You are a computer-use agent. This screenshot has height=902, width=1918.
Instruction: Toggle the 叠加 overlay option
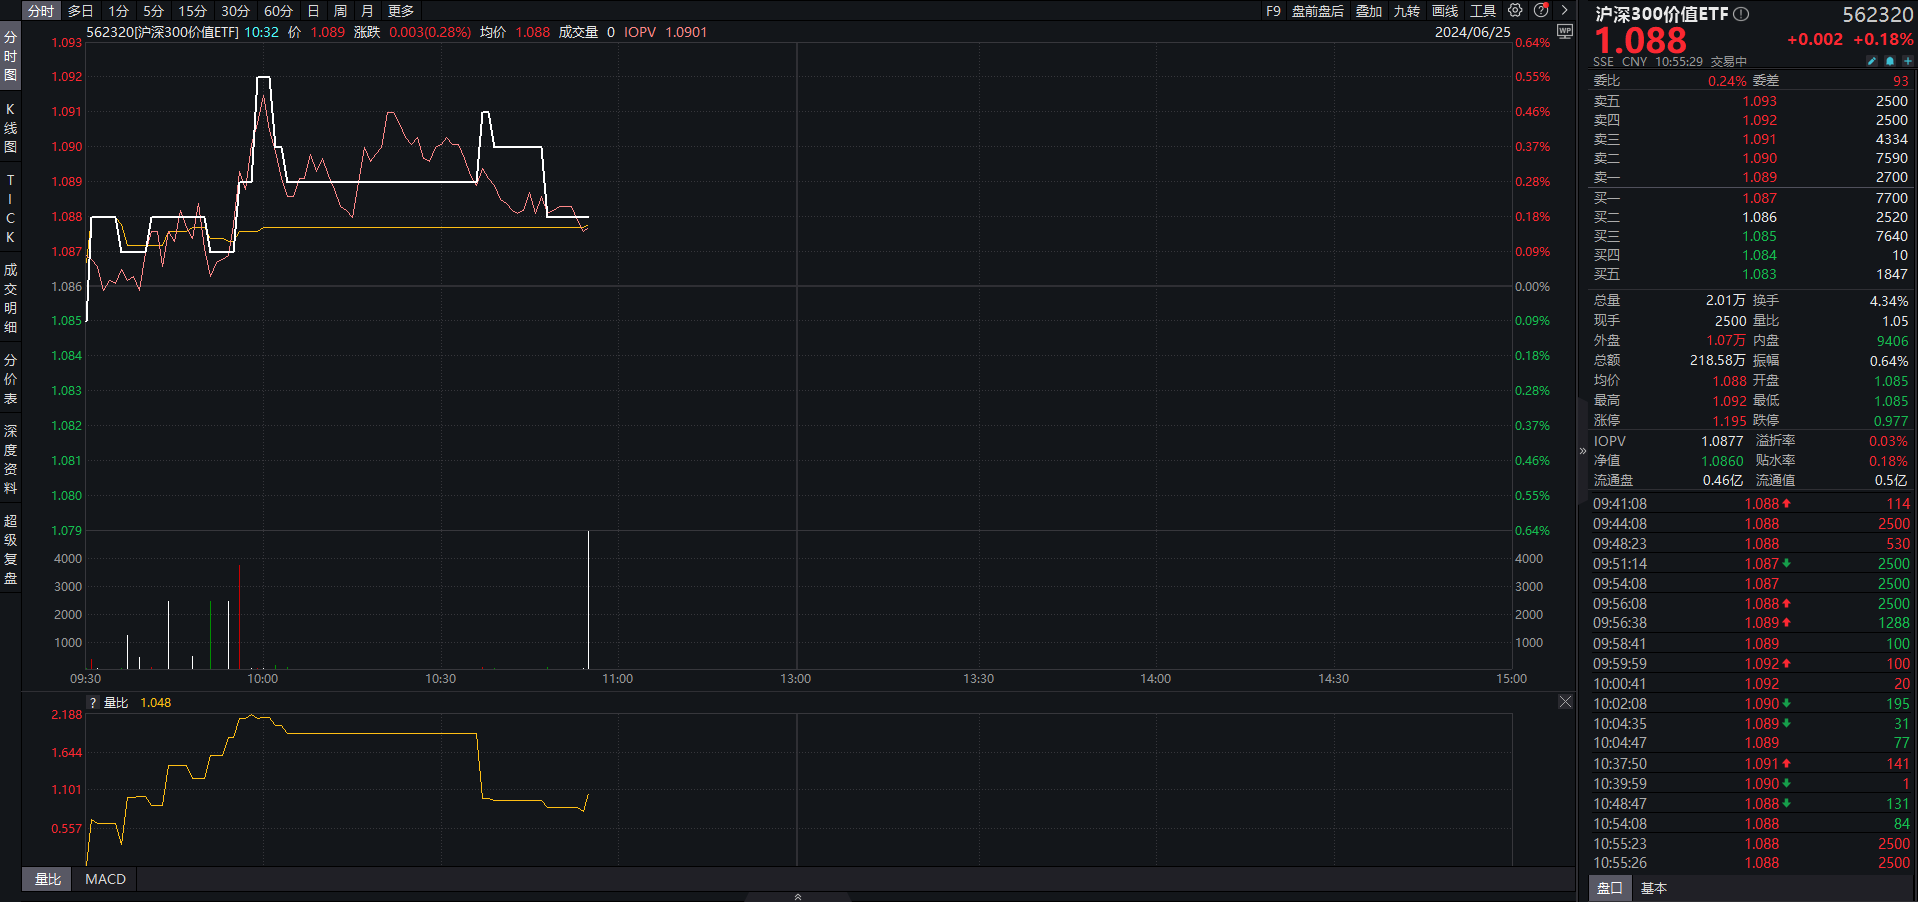pyautogui.click(x=1369, y=11)
